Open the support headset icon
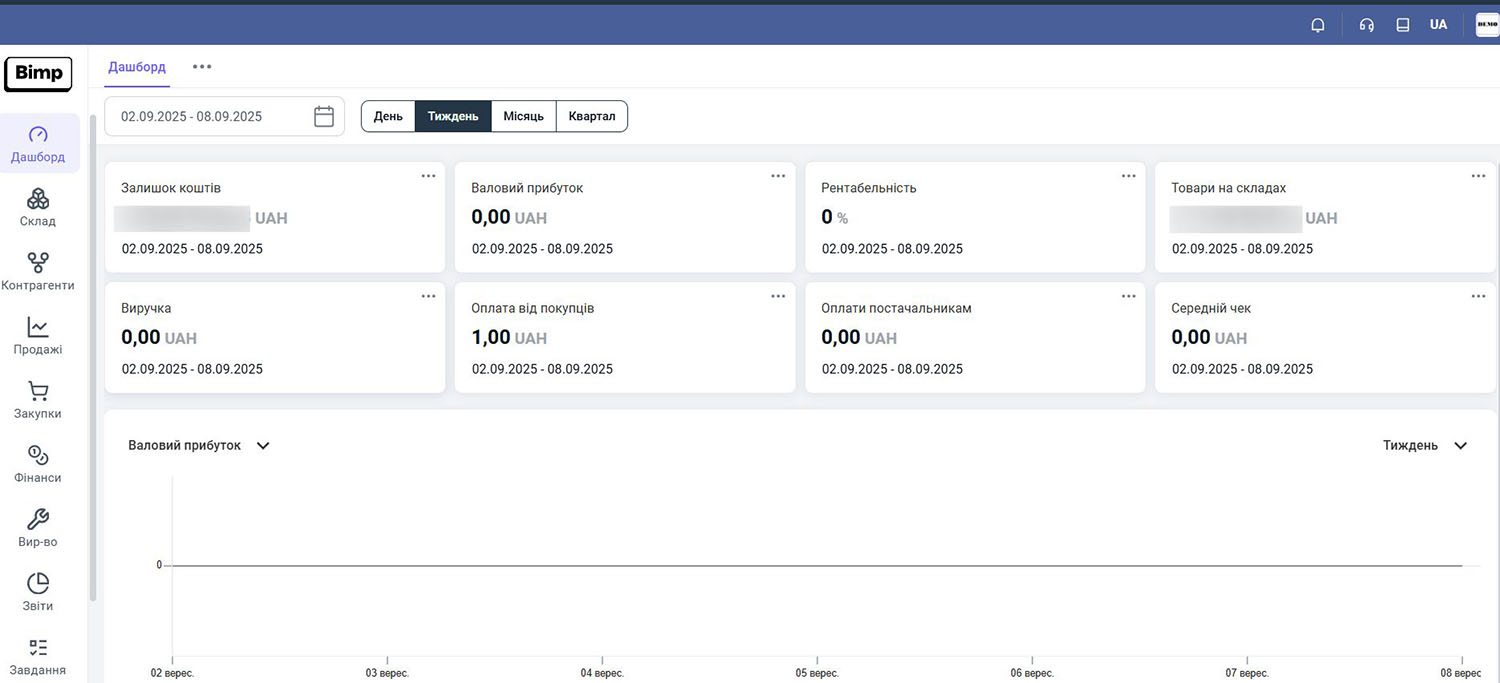Viewport: 1500px width, 683px height. [x=1367, y=25]
